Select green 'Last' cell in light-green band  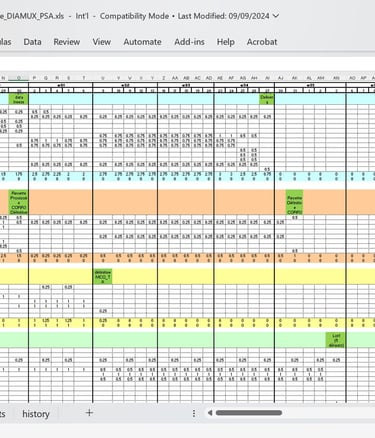coord(336,340)
